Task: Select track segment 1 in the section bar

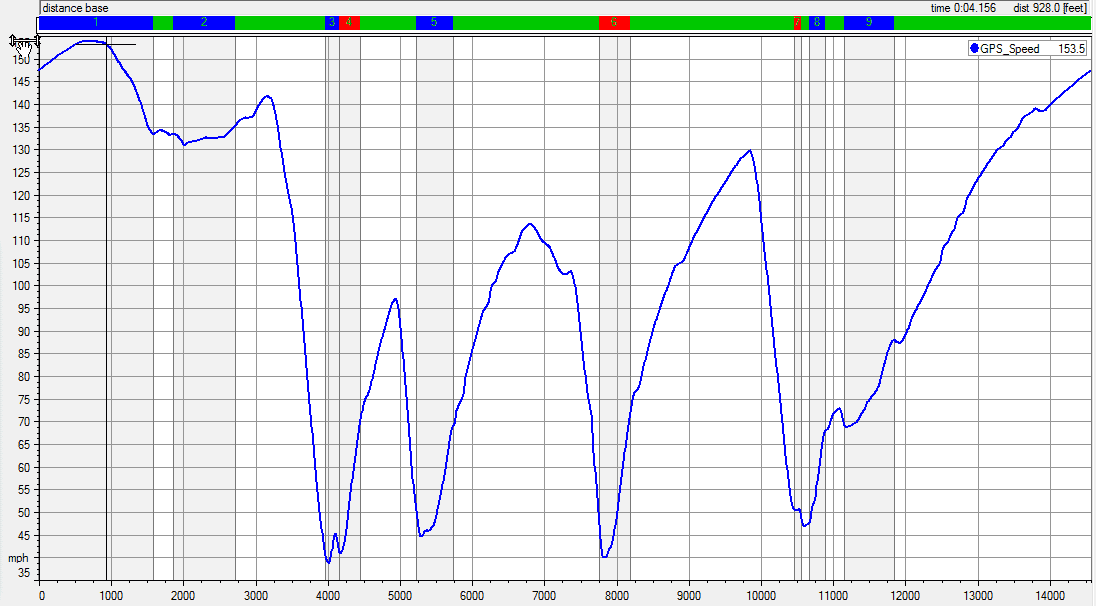Action: click(x=96, y=22)
